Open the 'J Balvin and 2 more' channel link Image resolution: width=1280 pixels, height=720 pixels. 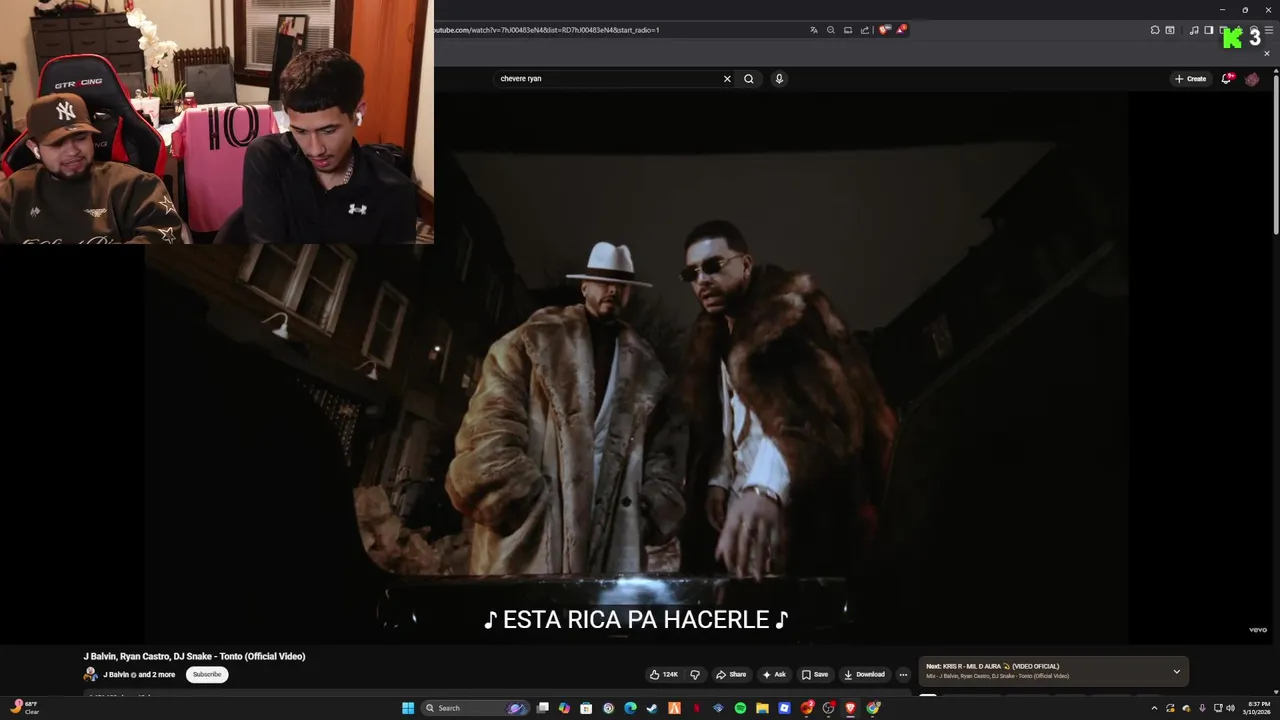point(139,674)
